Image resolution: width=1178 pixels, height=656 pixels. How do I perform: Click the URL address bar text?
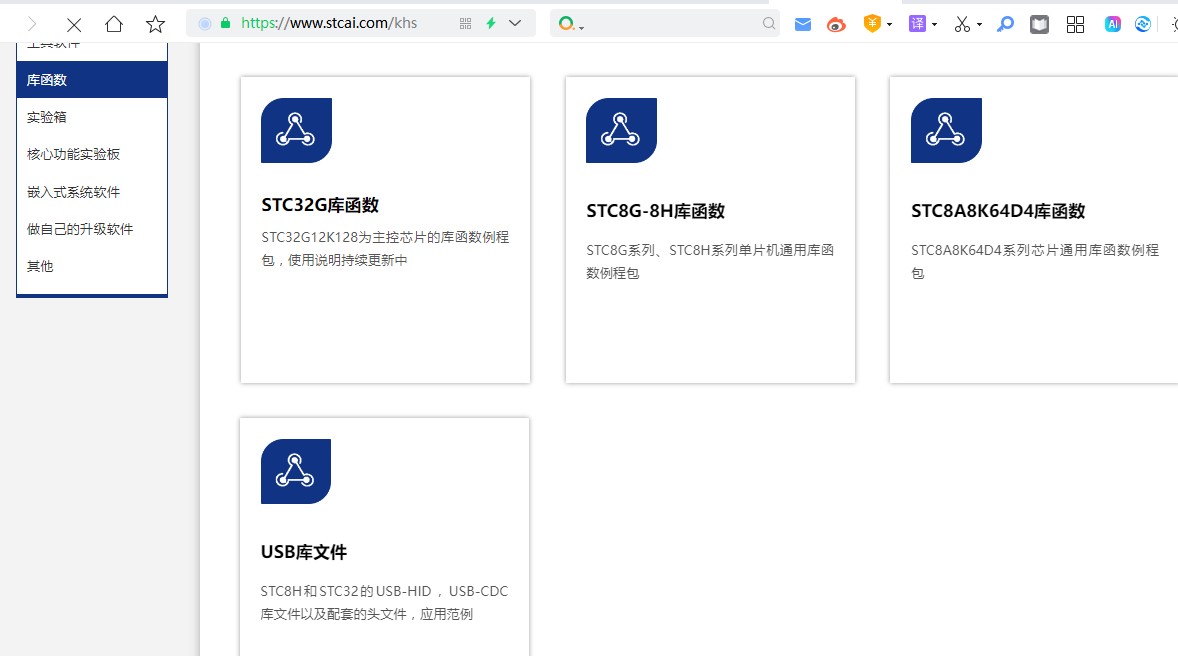(329, 23)
